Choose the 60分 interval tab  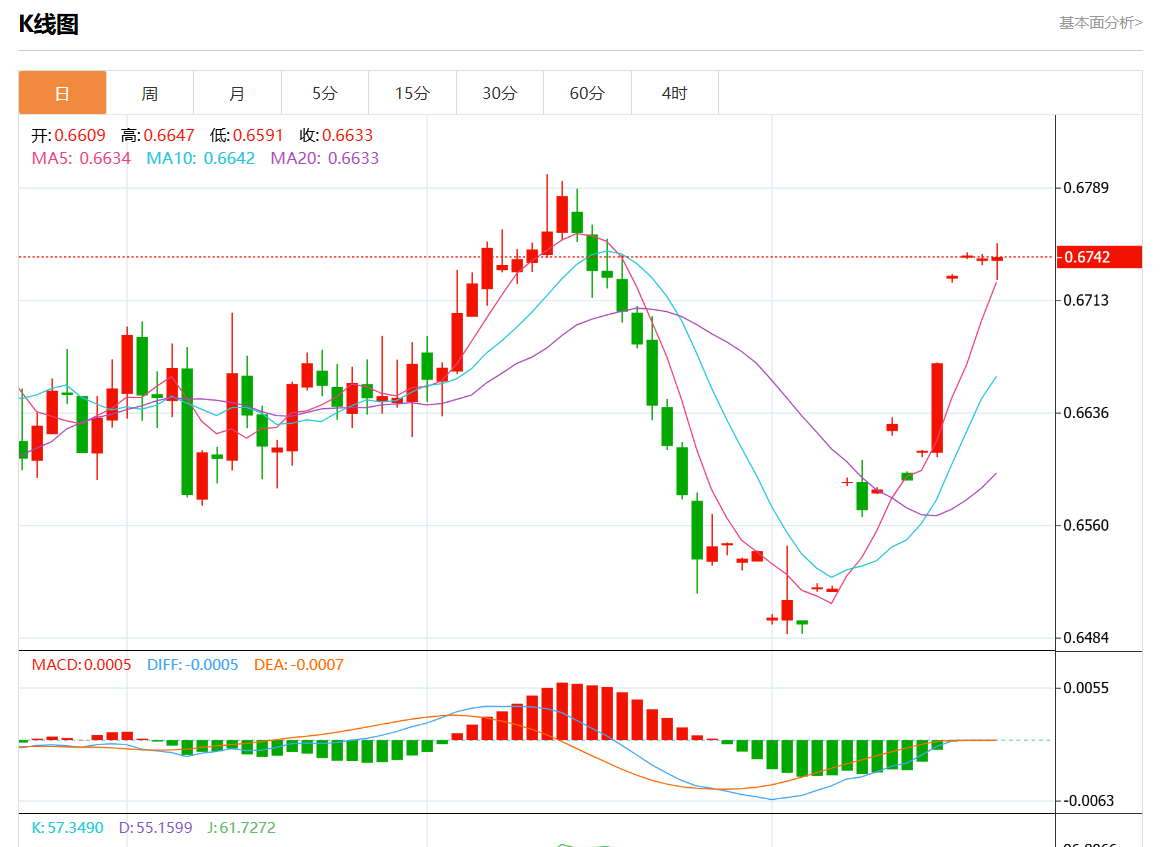coord(587,93)
